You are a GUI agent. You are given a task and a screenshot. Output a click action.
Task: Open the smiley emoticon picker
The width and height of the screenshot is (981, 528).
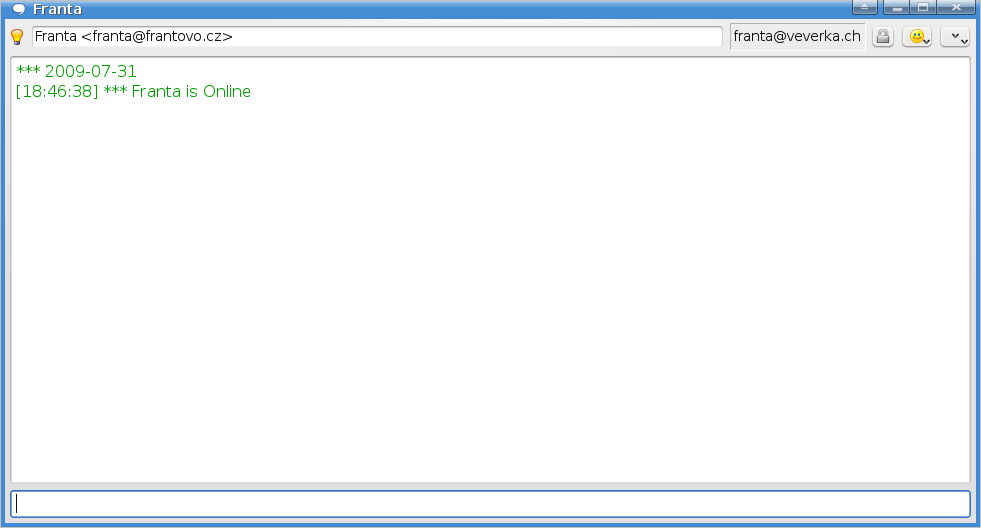click(917, 36)
